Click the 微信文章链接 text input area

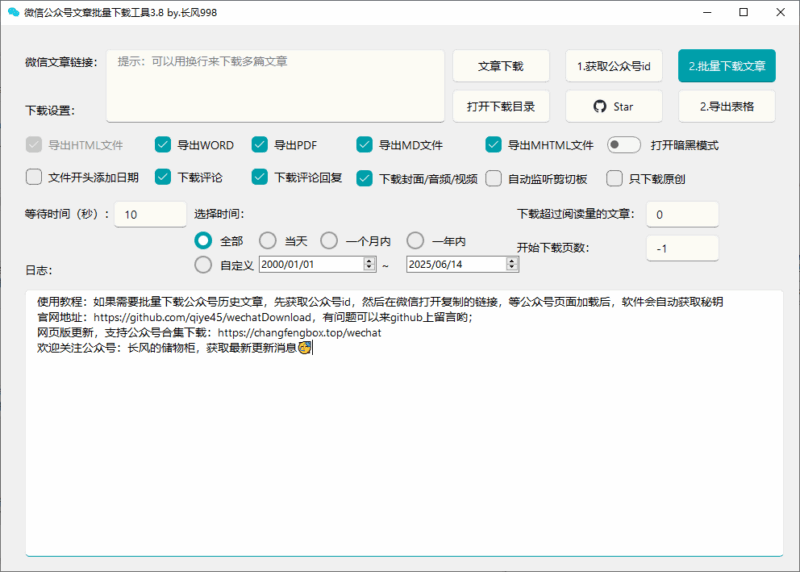(275, 86)
